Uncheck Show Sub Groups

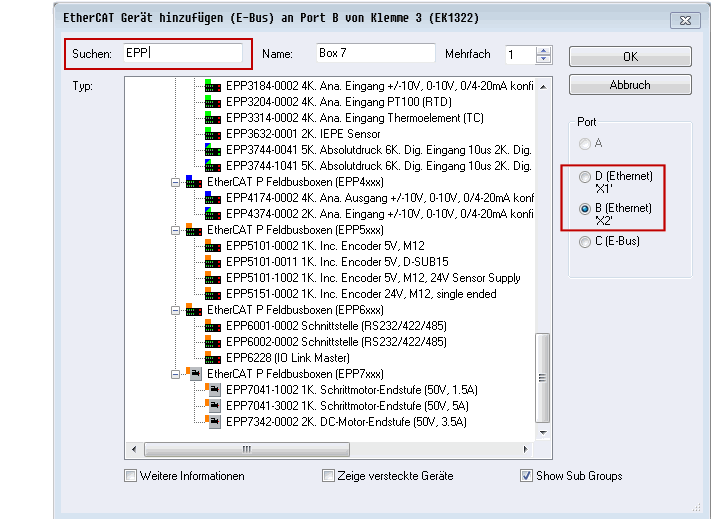pos(526,476)
